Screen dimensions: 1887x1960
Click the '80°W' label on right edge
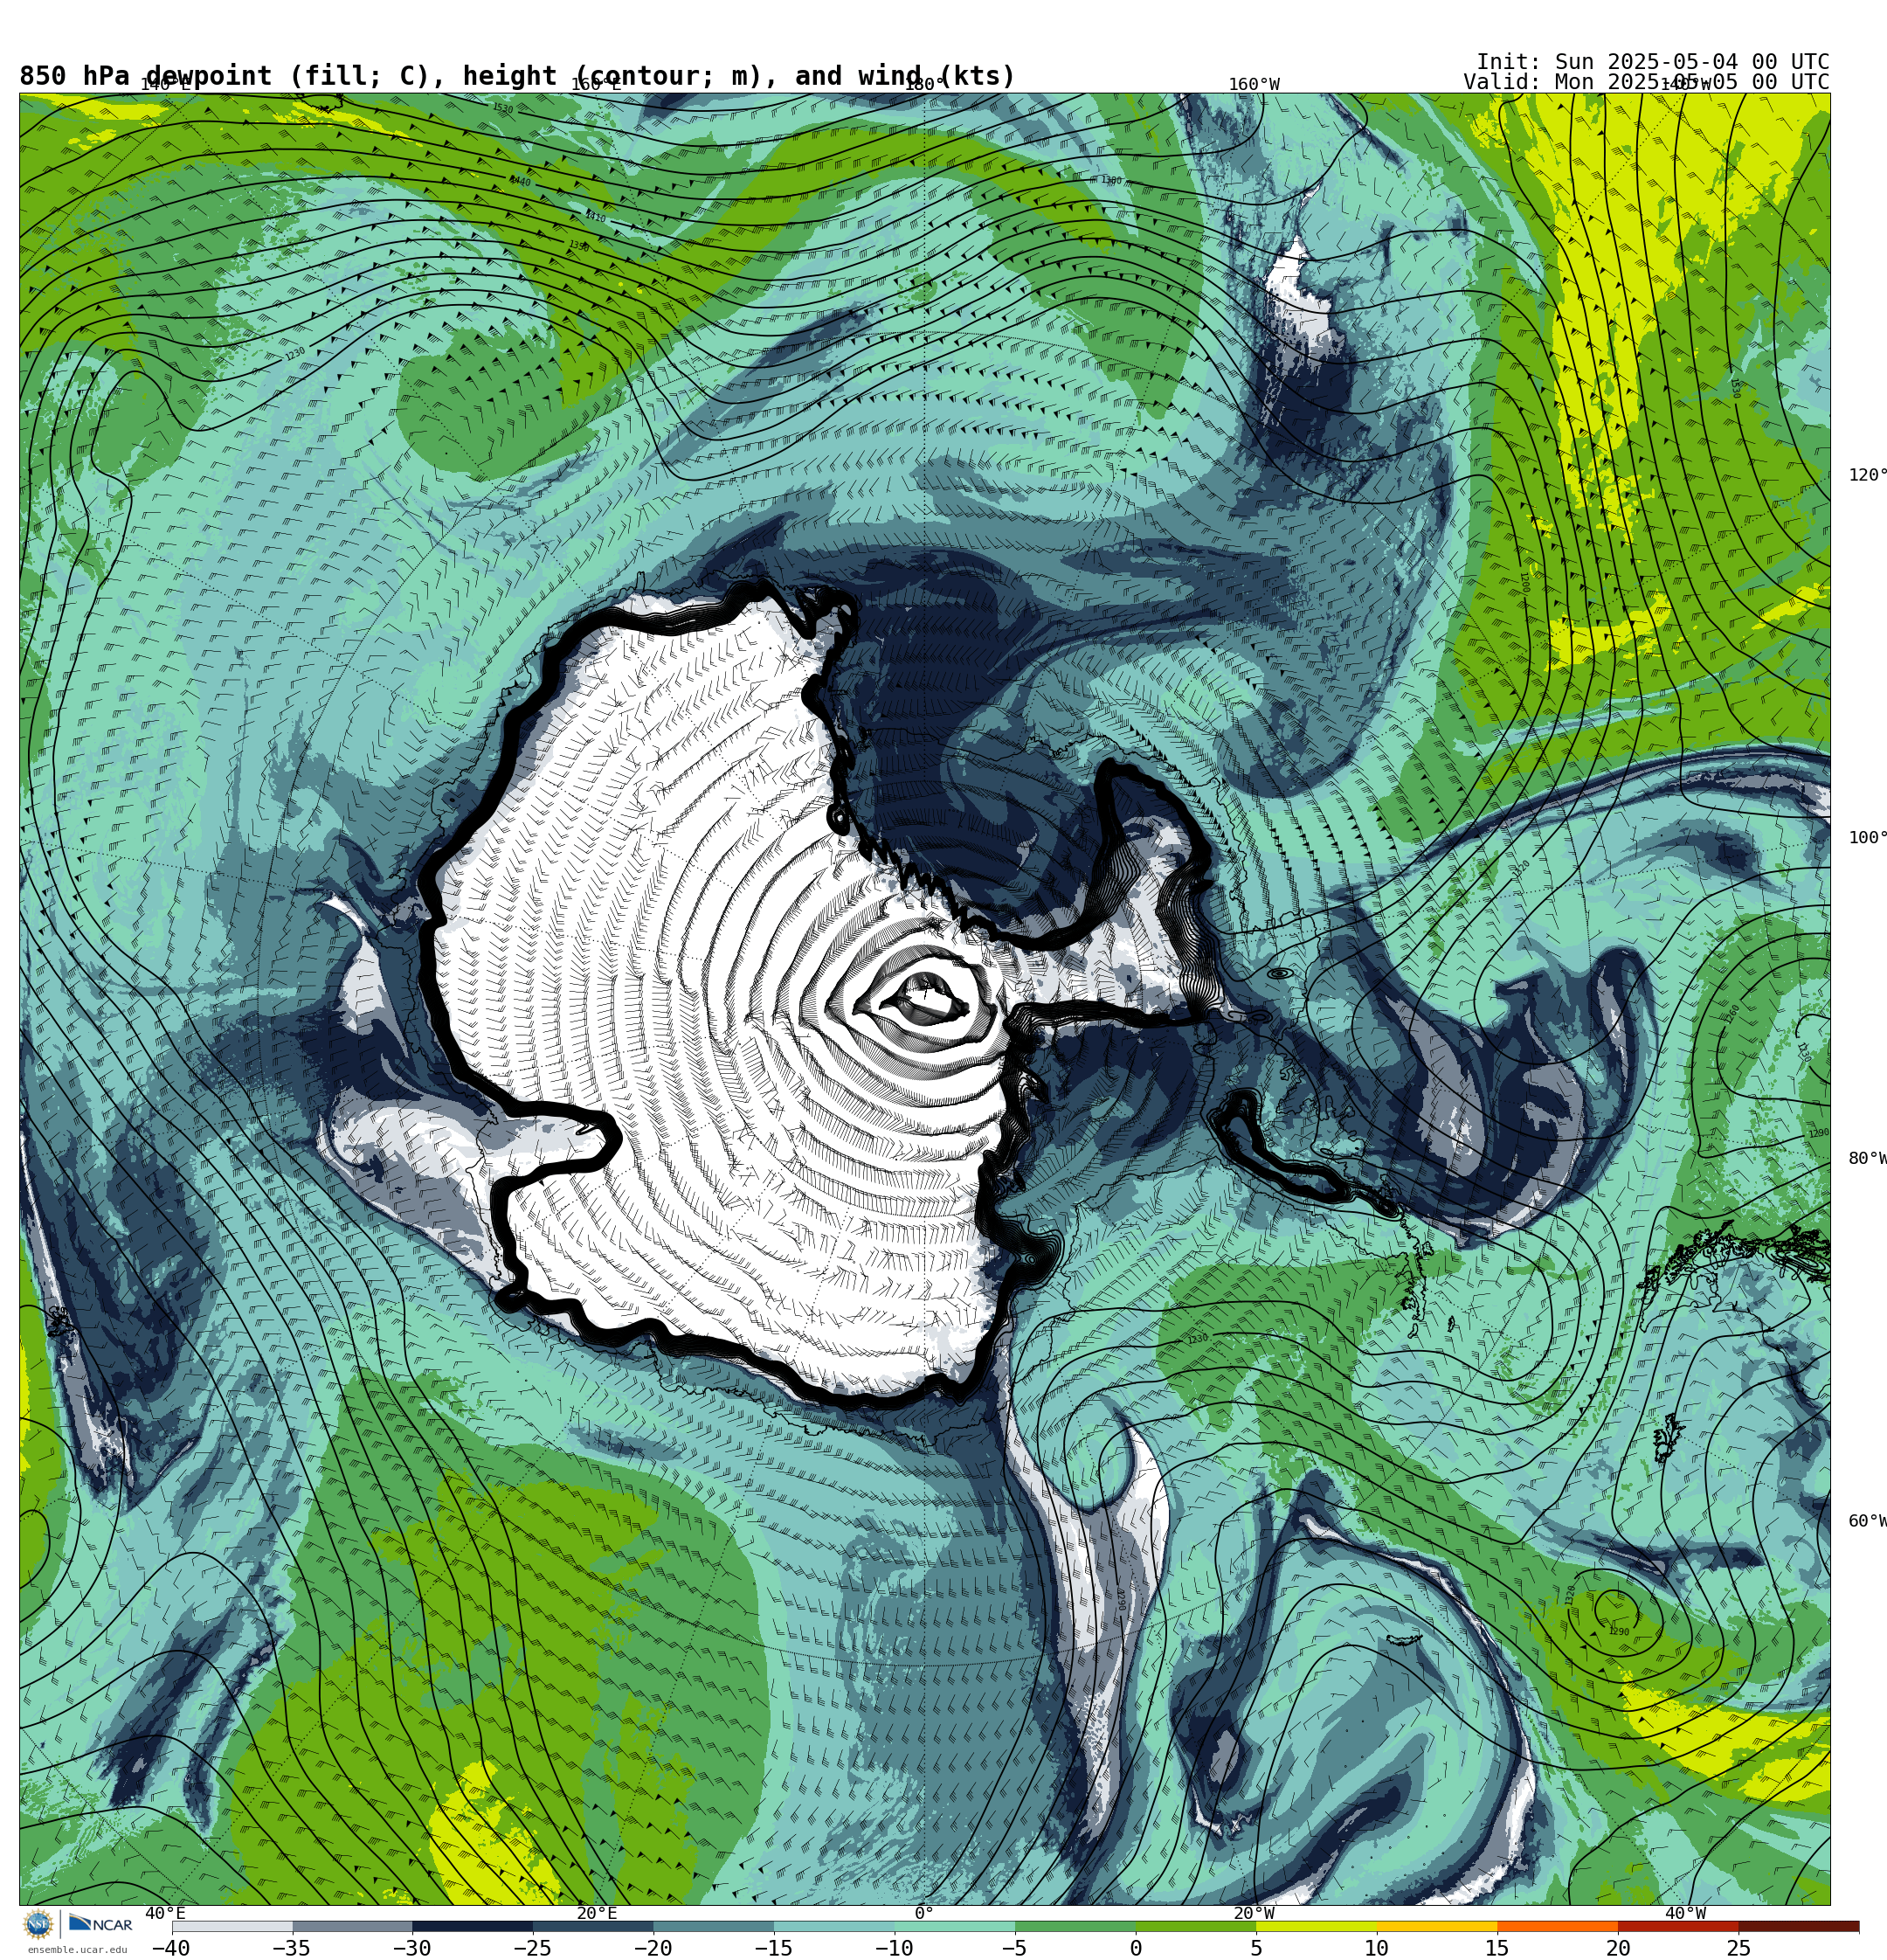(x=1868, y=1159)
